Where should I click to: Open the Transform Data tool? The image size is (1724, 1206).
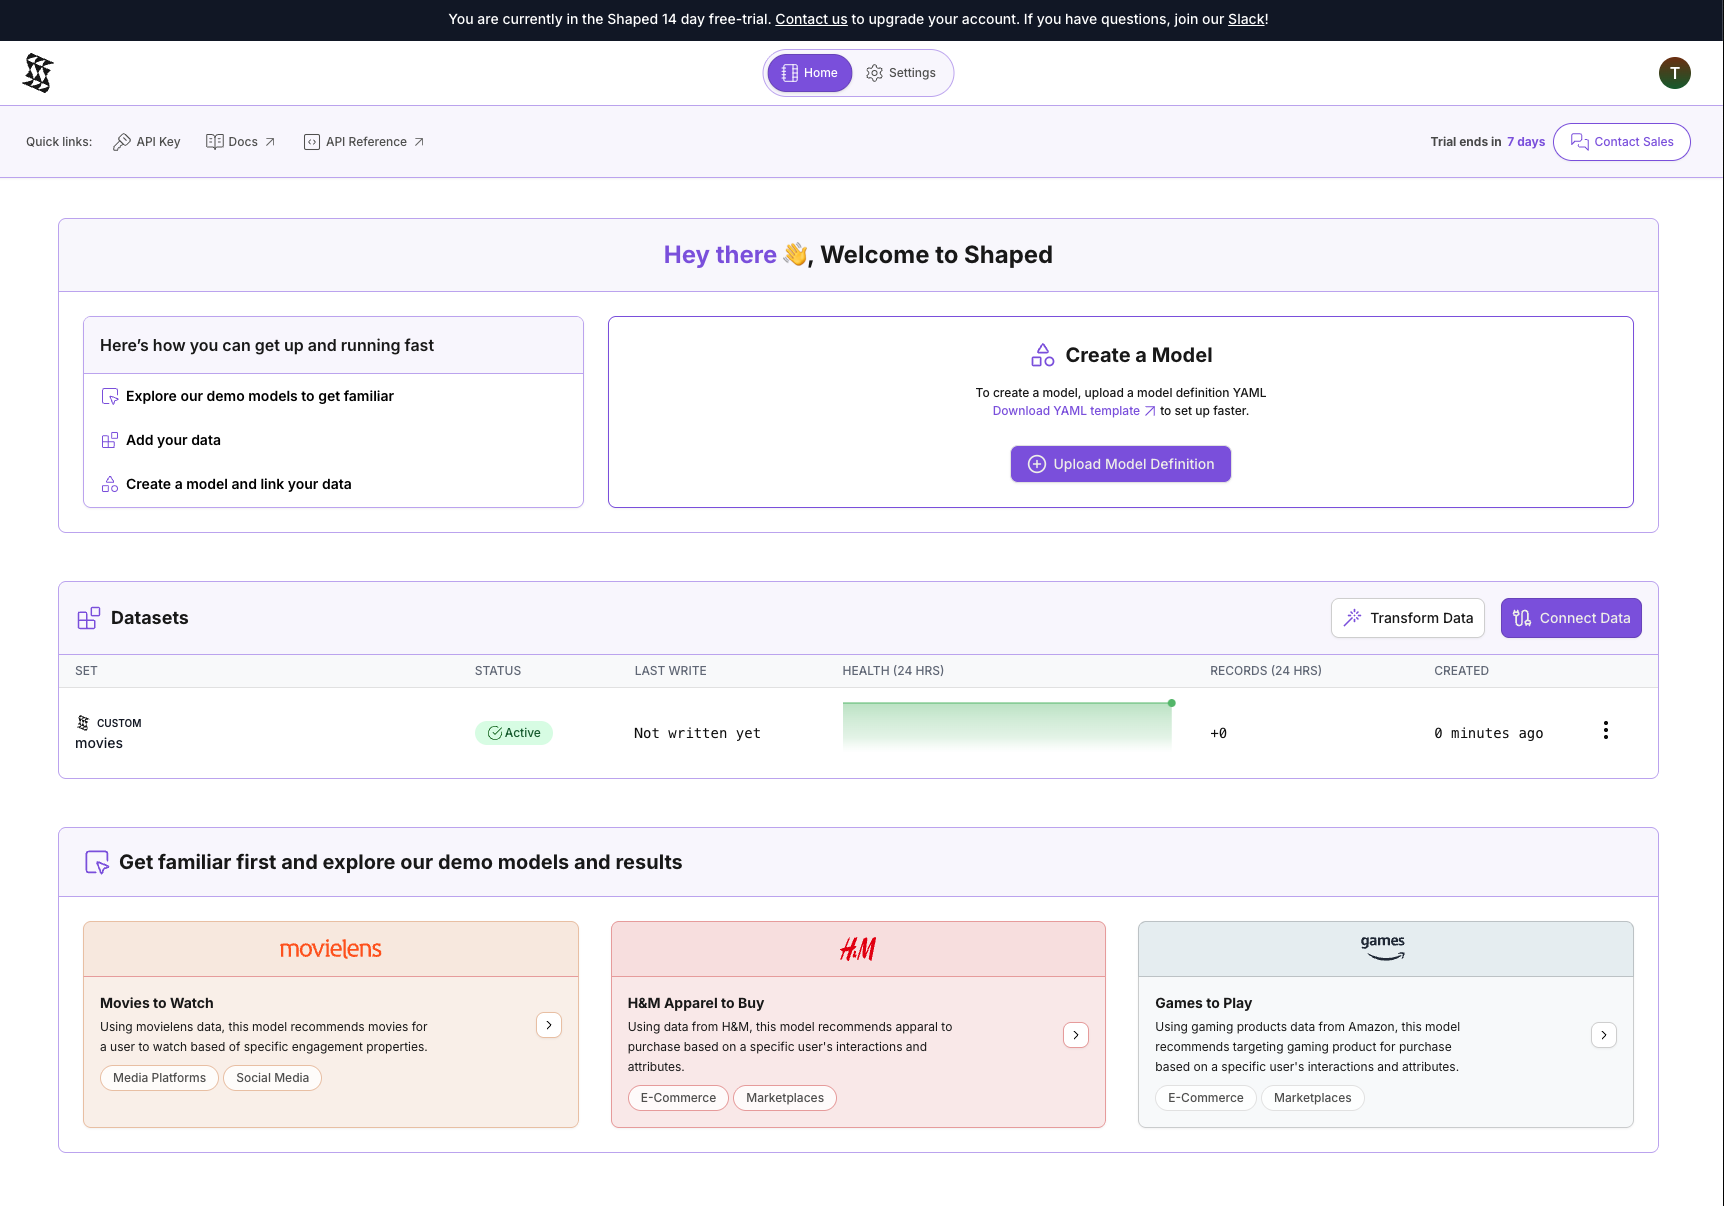click(1407, 618)
